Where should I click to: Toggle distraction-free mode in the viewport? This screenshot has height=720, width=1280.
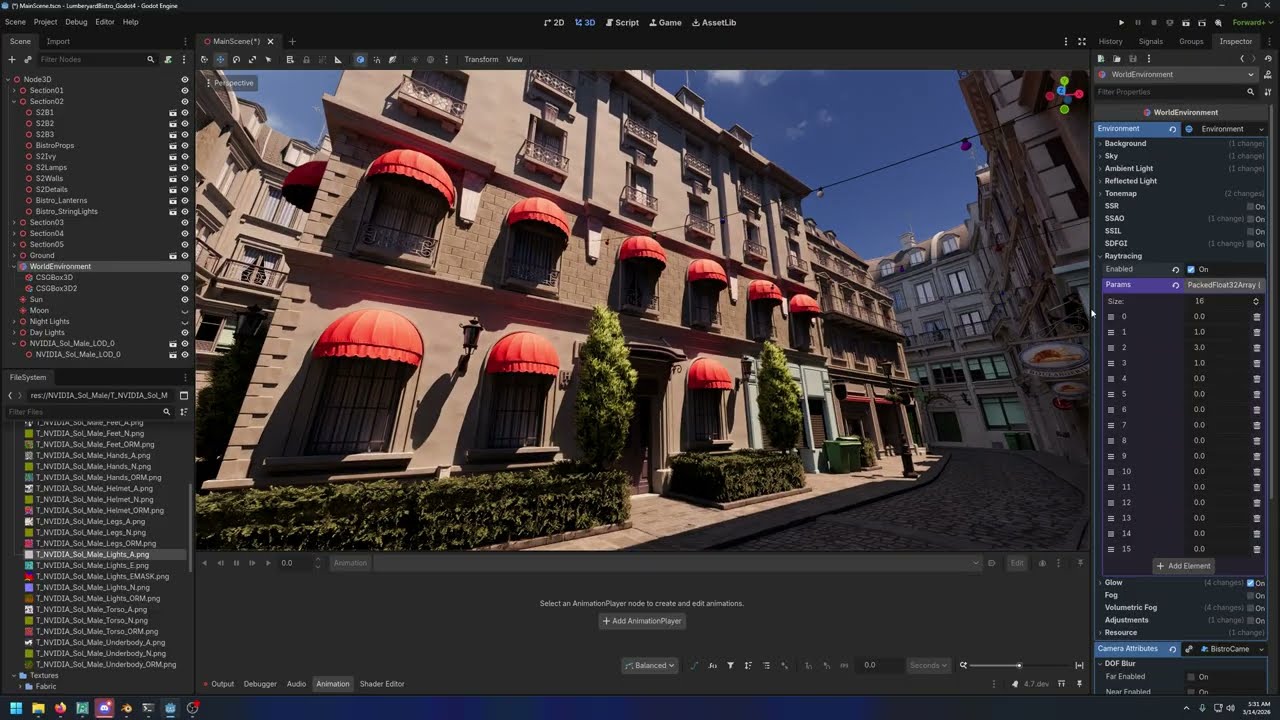point(1081,41)
